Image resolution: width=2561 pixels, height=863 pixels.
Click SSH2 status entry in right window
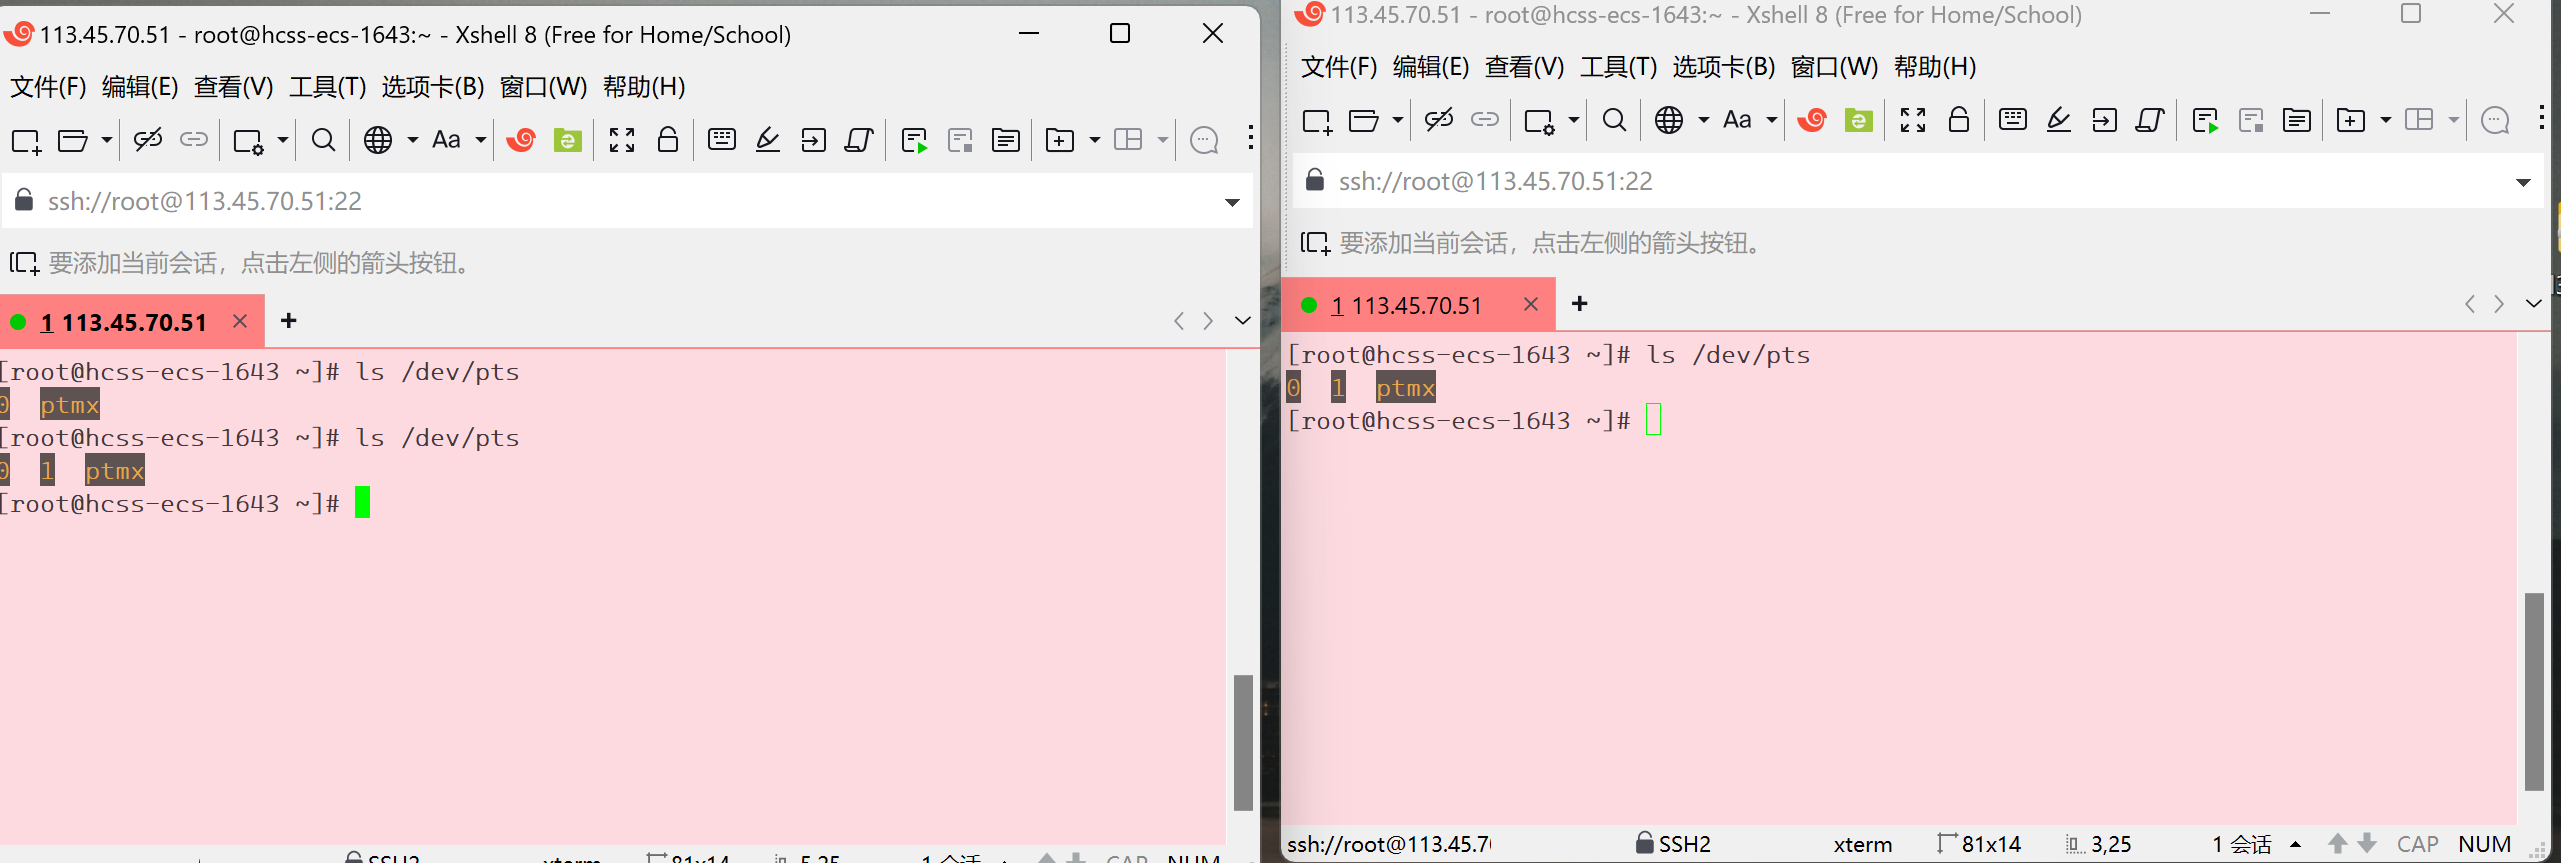click(x=1673, y=844)
